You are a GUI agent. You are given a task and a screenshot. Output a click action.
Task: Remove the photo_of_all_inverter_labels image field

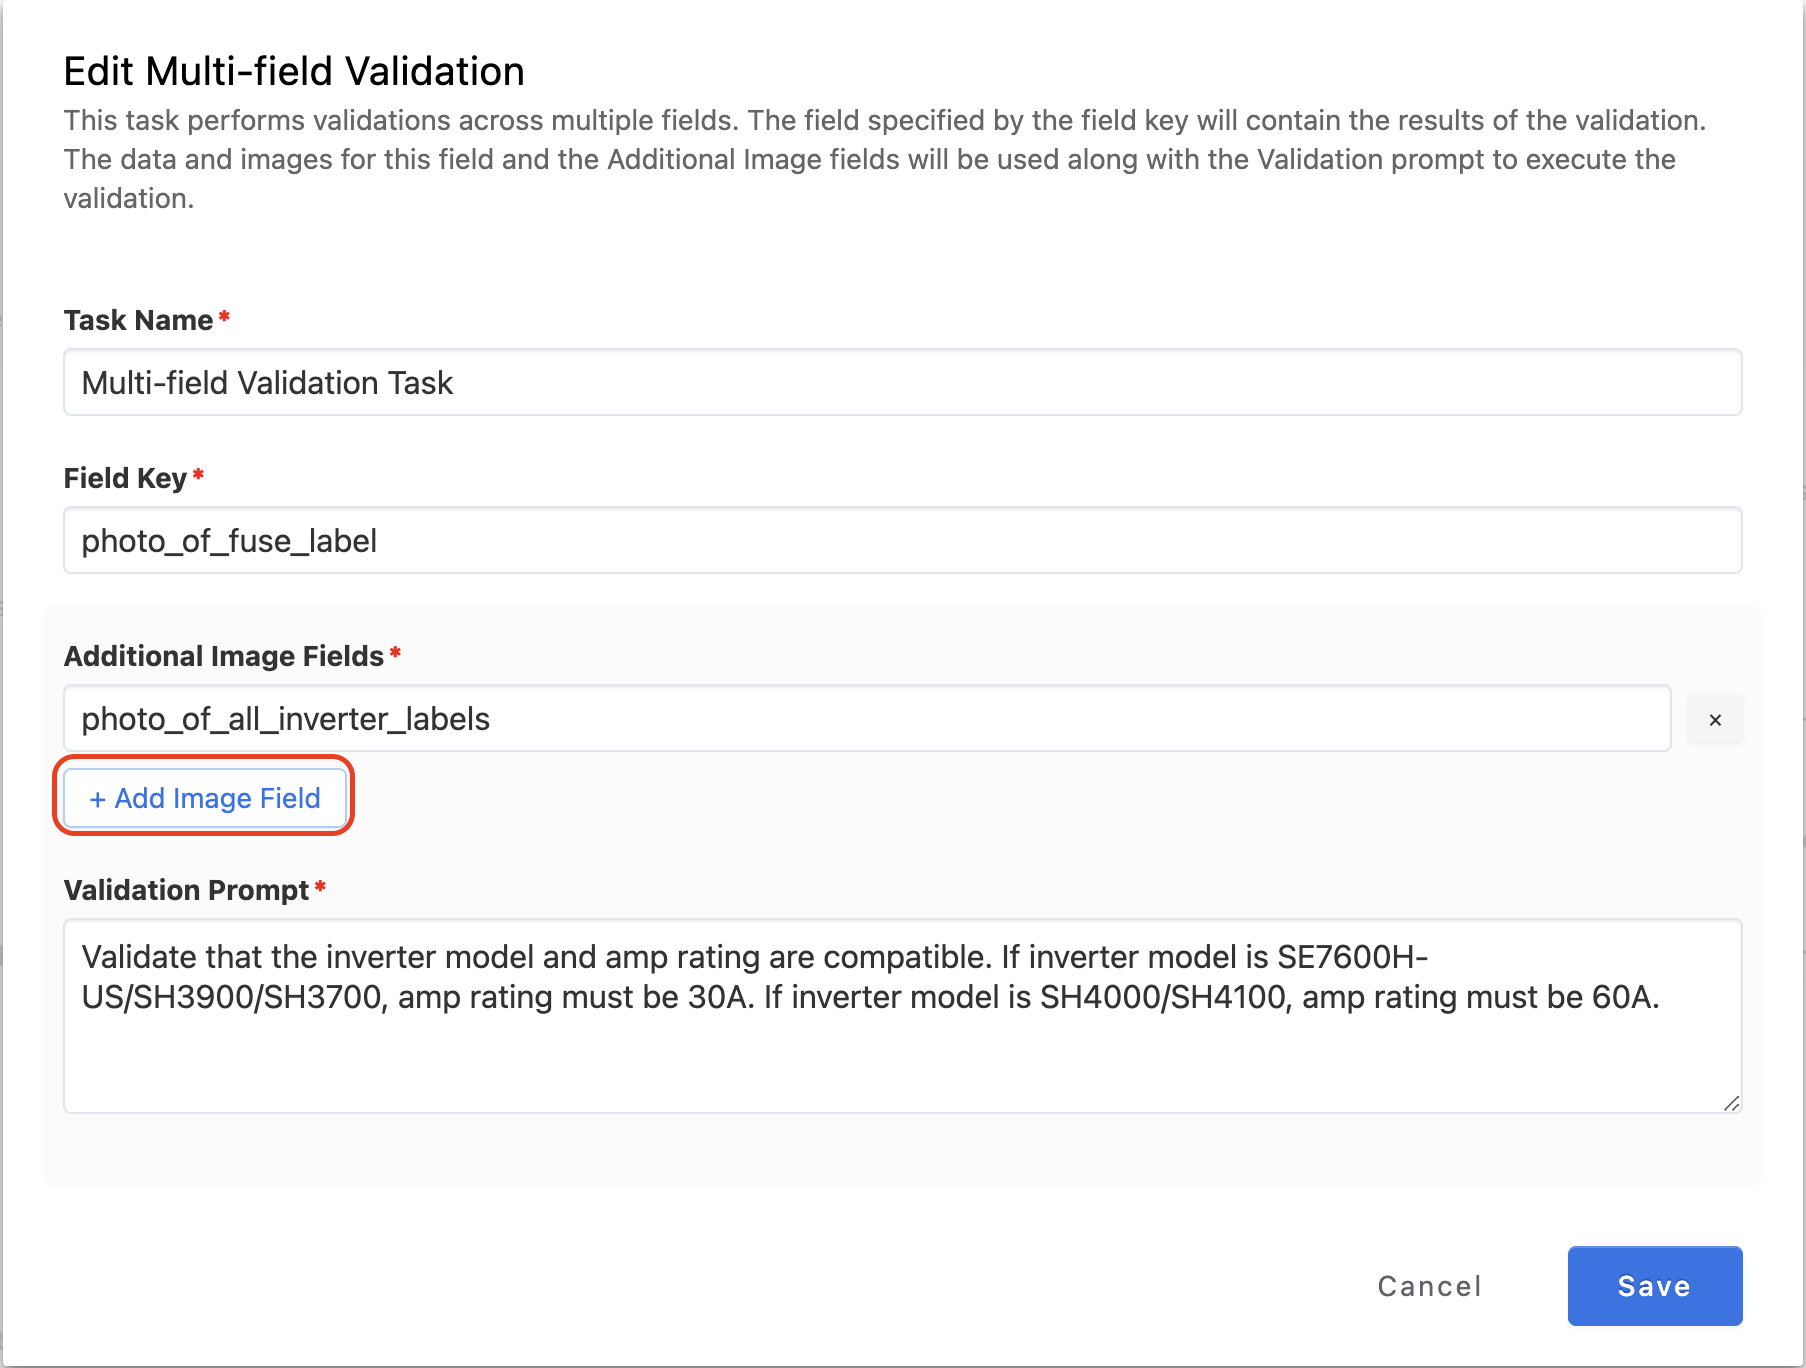[1714, 720]
